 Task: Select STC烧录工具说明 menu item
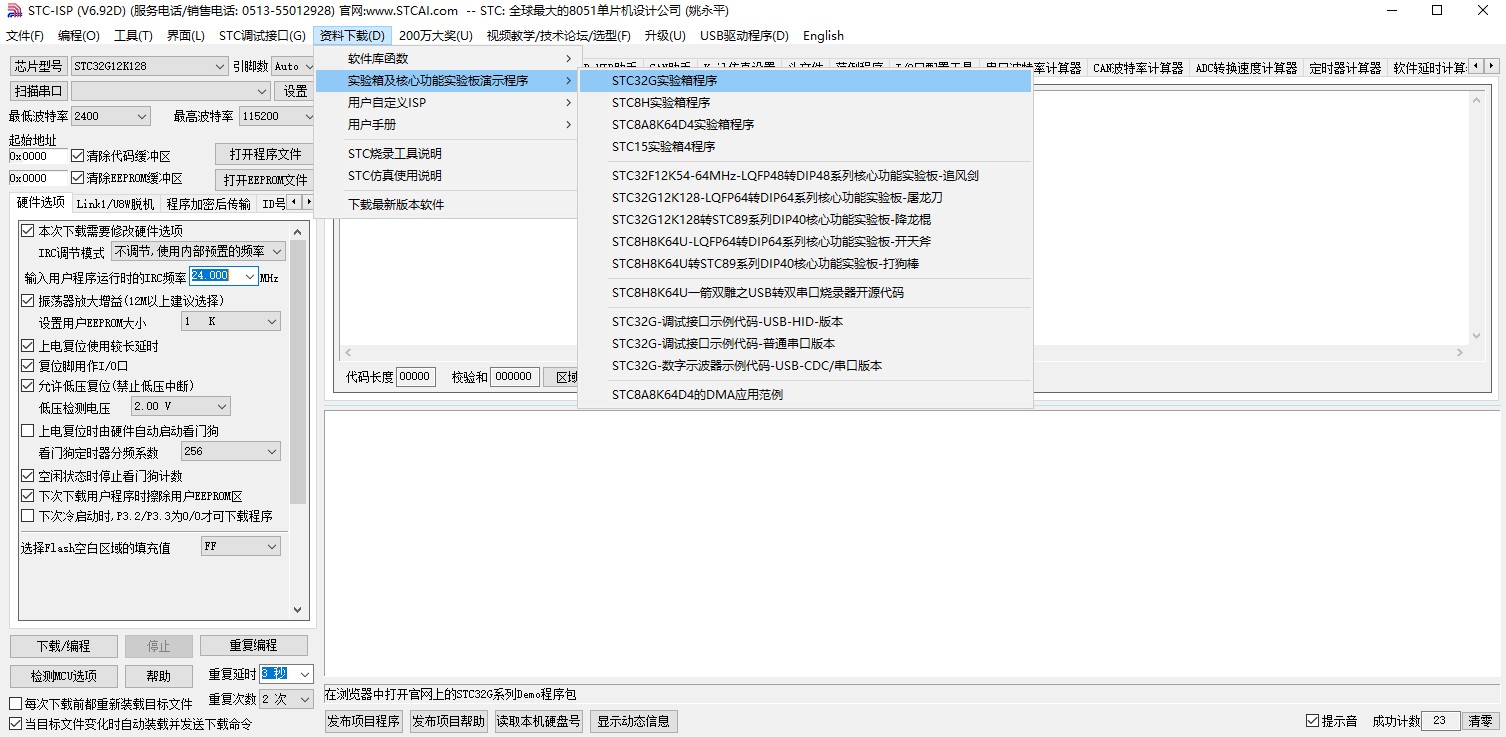click(446, 154)
